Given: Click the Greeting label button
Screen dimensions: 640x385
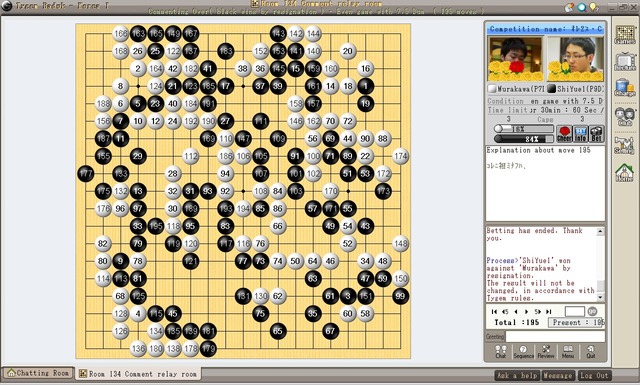Looking at the screenshot, I should point(495,337).
